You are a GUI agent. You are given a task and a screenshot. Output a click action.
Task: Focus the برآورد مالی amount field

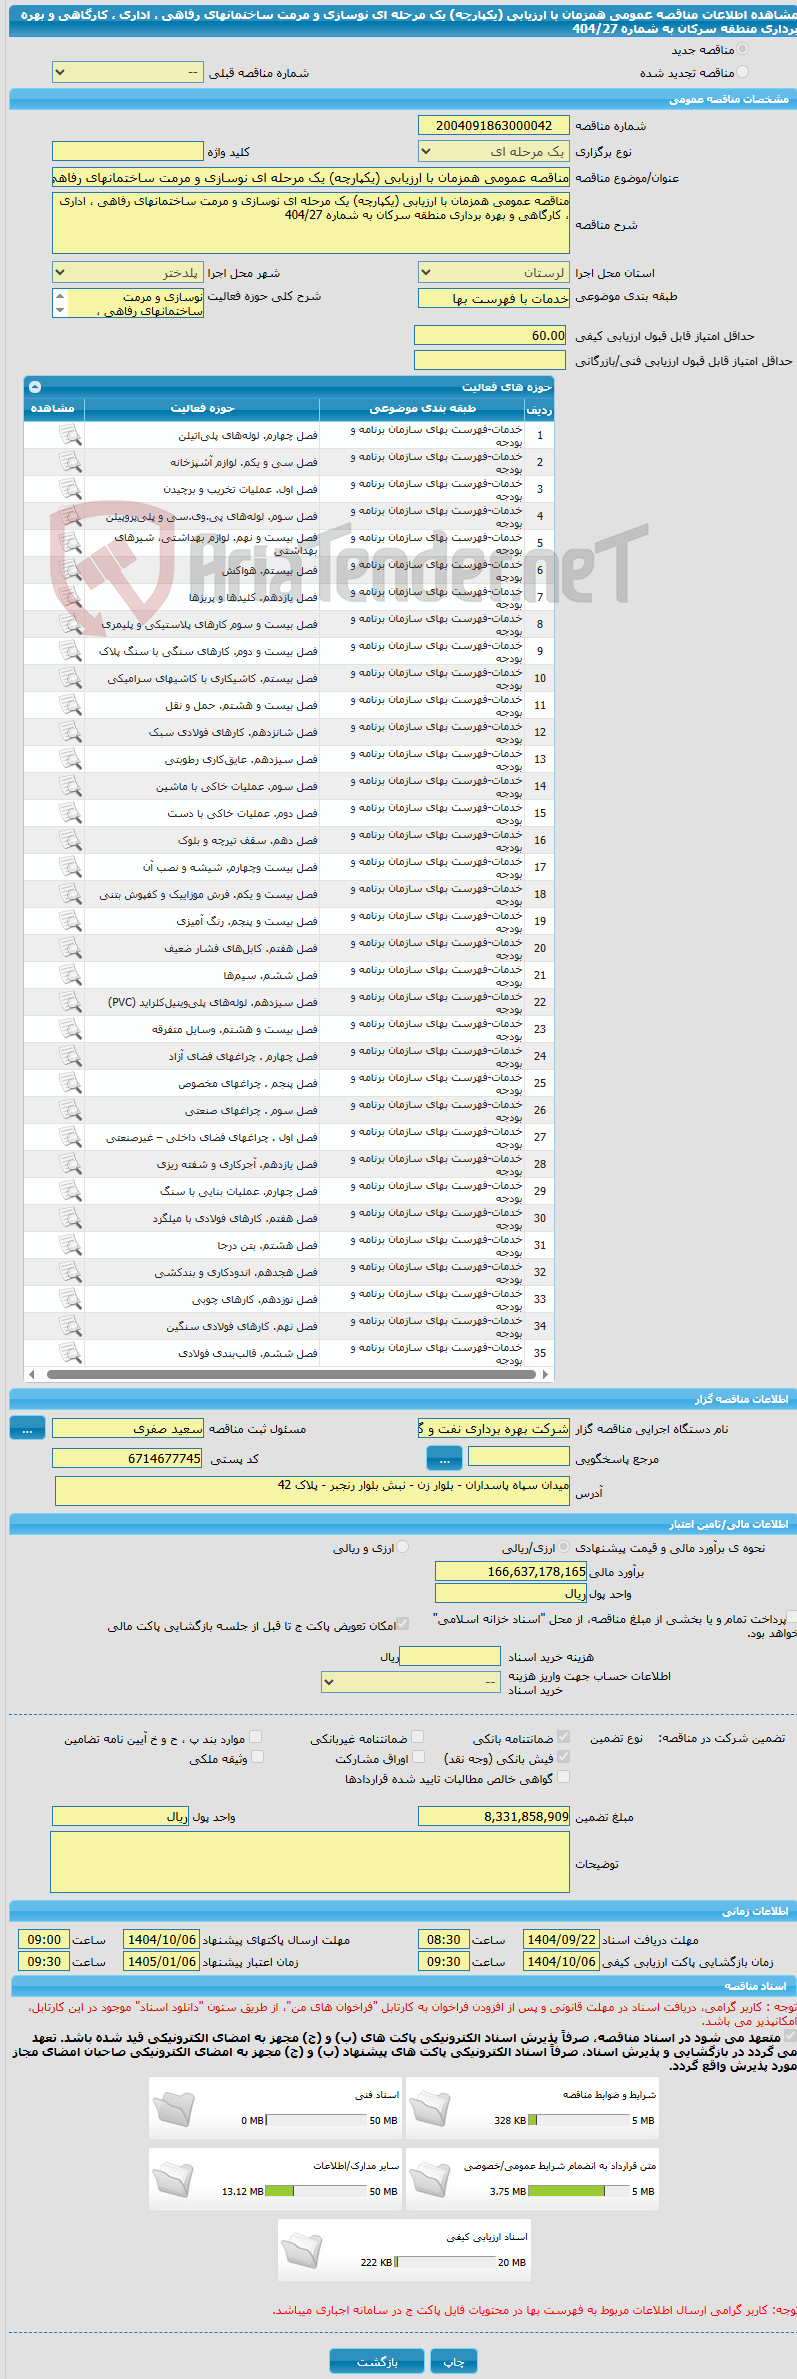(x=511, y=1571)
